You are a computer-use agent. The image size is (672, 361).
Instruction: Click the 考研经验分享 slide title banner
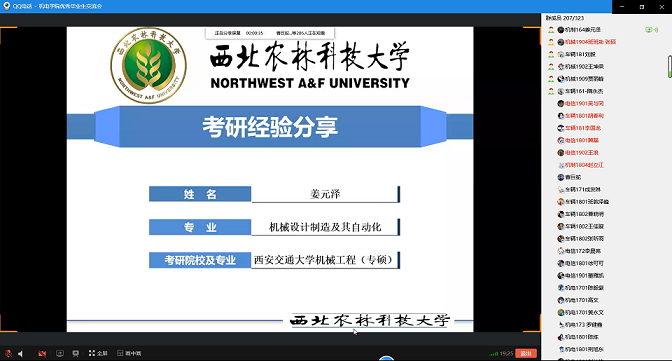tap(270, 126)
